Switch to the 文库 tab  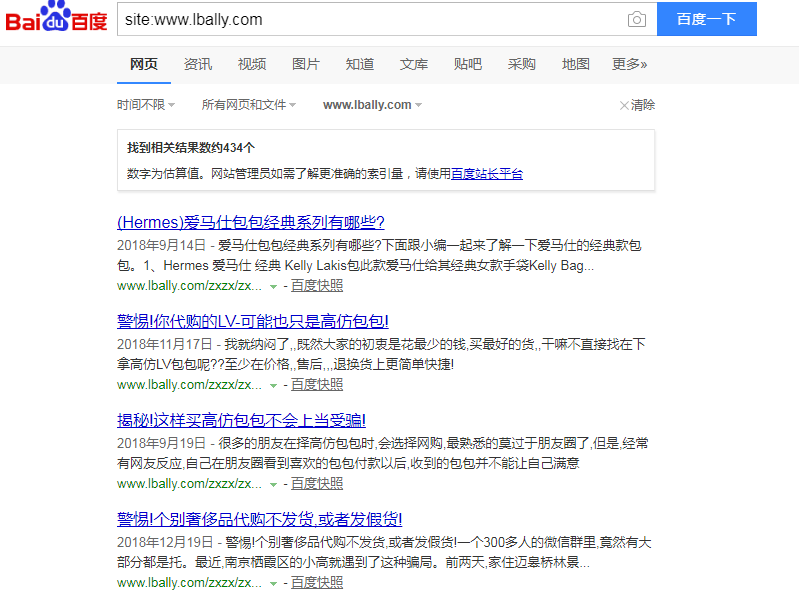(414, 64)
